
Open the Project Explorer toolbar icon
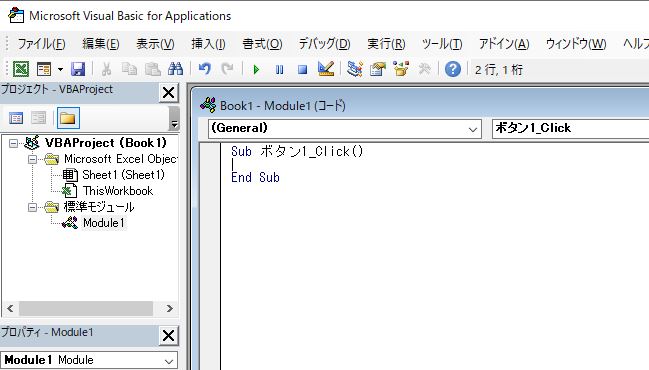tap(355, 69)
